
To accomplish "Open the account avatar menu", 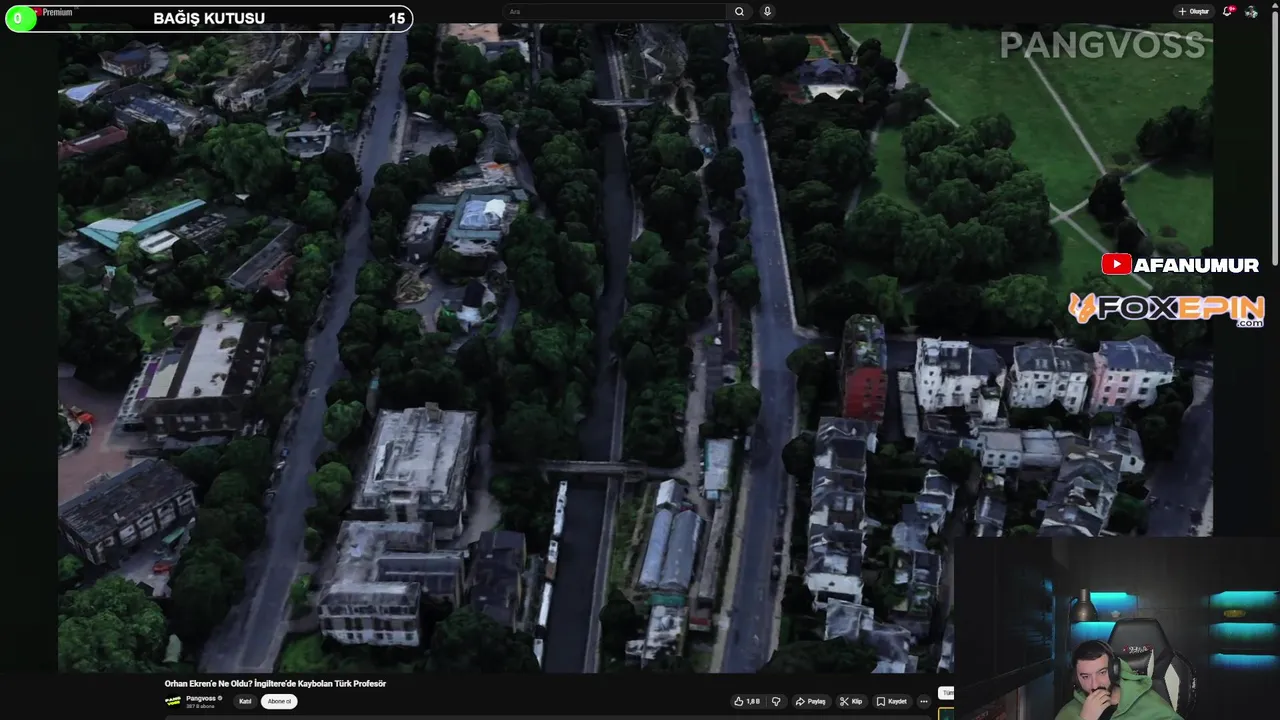I will [x=1251, y=11].
